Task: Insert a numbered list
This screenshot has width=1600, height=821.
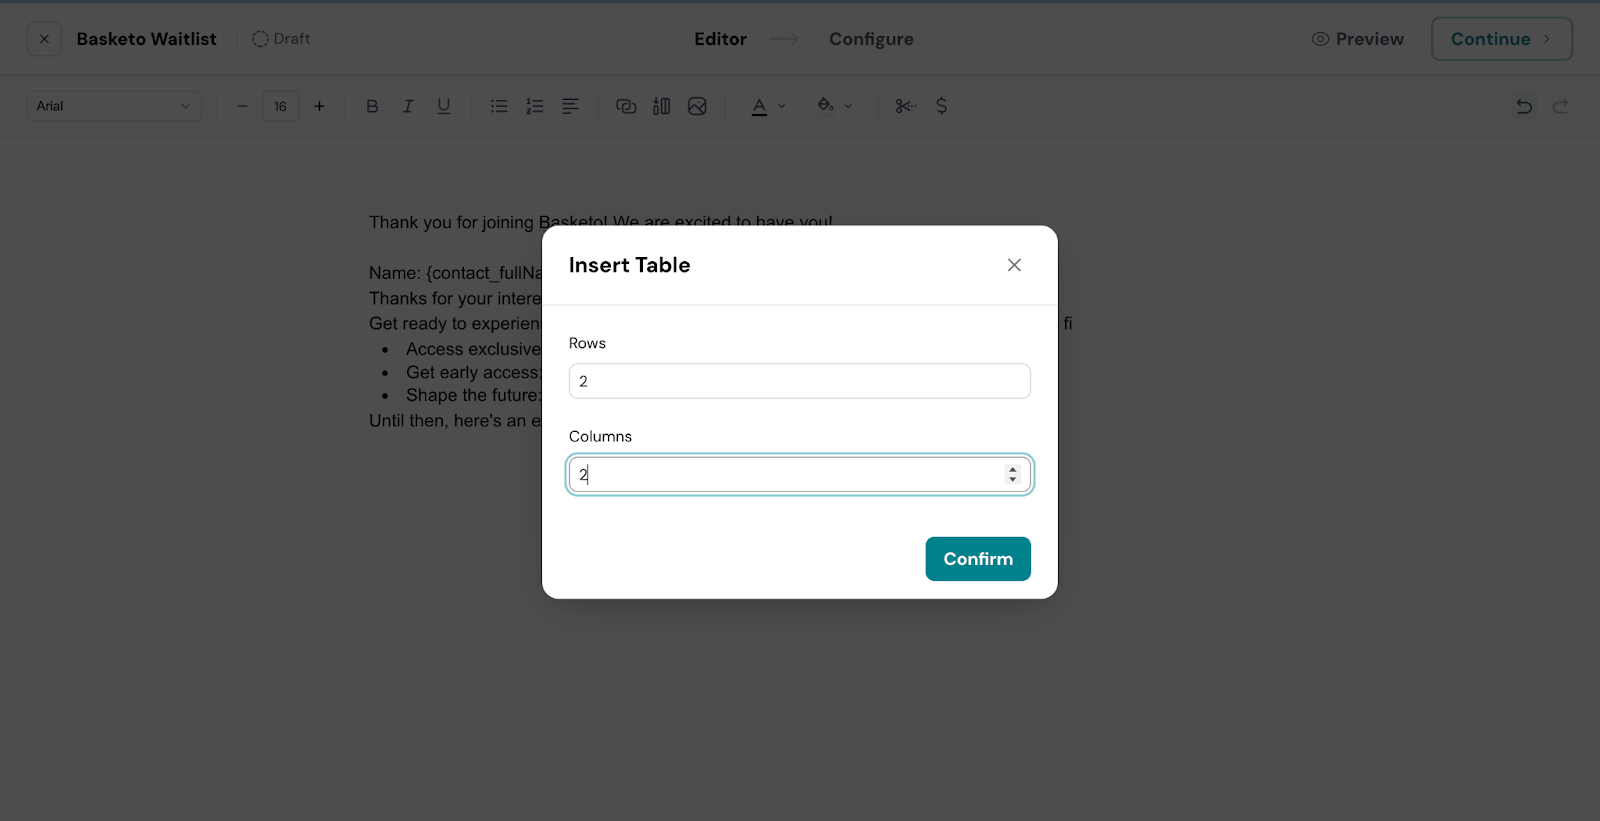Action: pos(535,106)
